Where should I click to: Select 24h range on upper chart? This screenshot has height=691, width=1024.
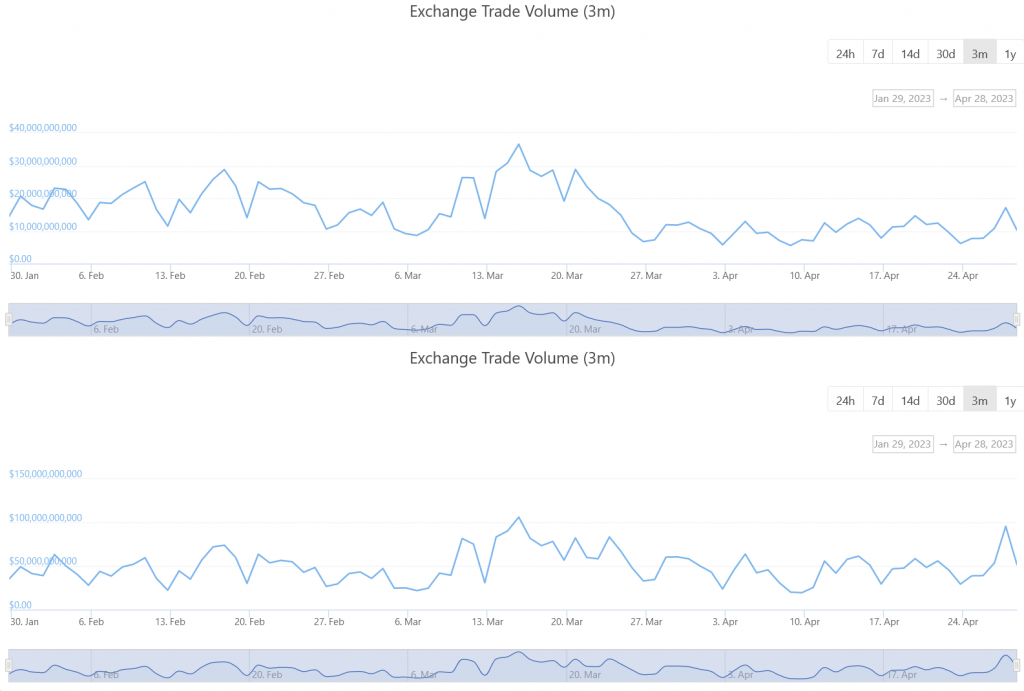[845, 54]
